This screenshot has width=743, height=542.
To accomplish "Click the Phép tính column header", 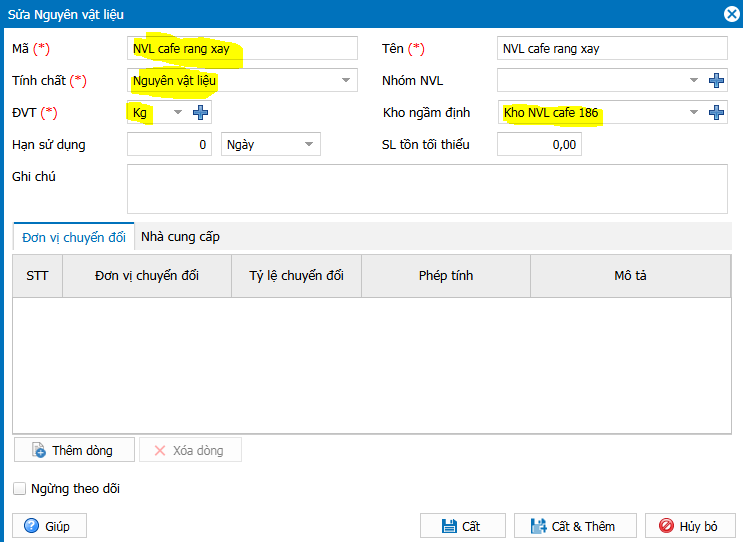I will (x=446, y=276).
